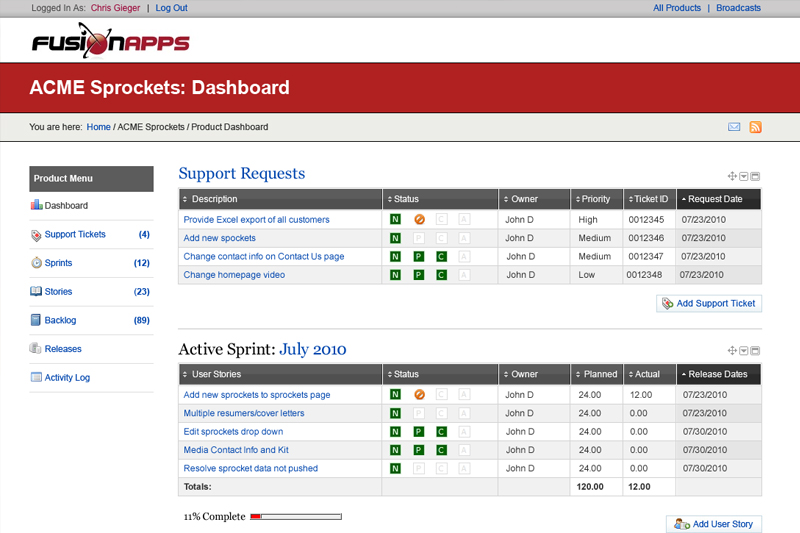Click the Backlog notebook icon
The image size is (800, 533).
pyautogui.click(x=36, y=320)
